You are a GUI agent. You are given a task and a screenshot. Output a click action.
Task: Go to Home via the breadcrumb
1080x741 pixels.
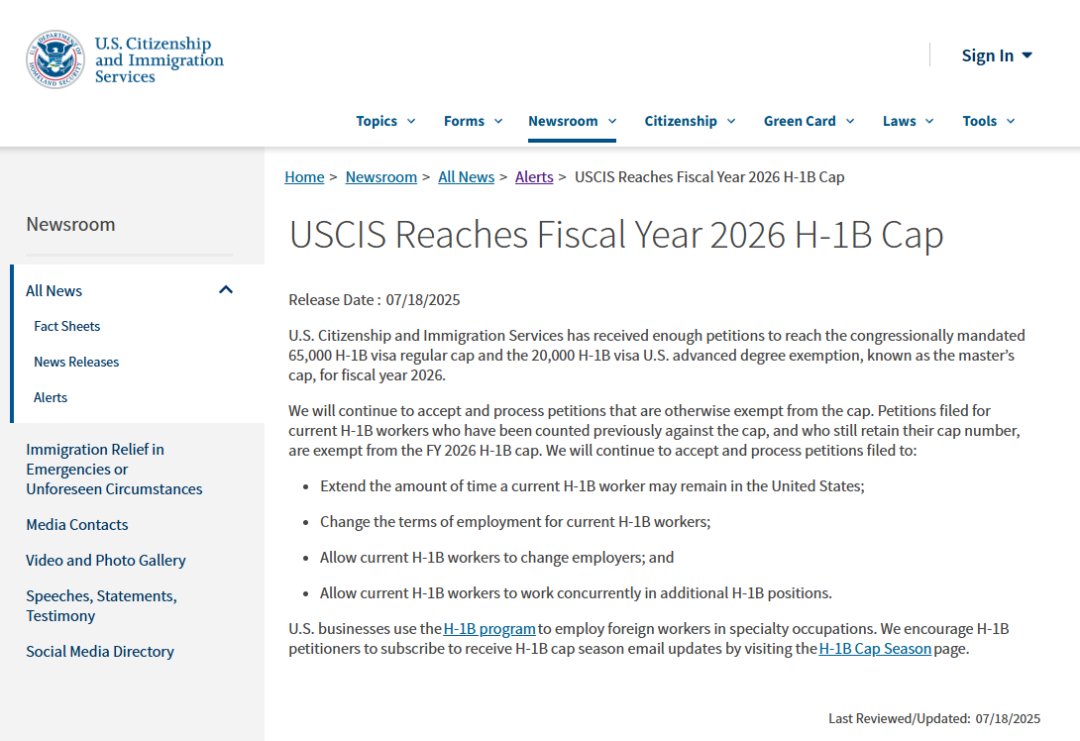(x=304, y=177)
